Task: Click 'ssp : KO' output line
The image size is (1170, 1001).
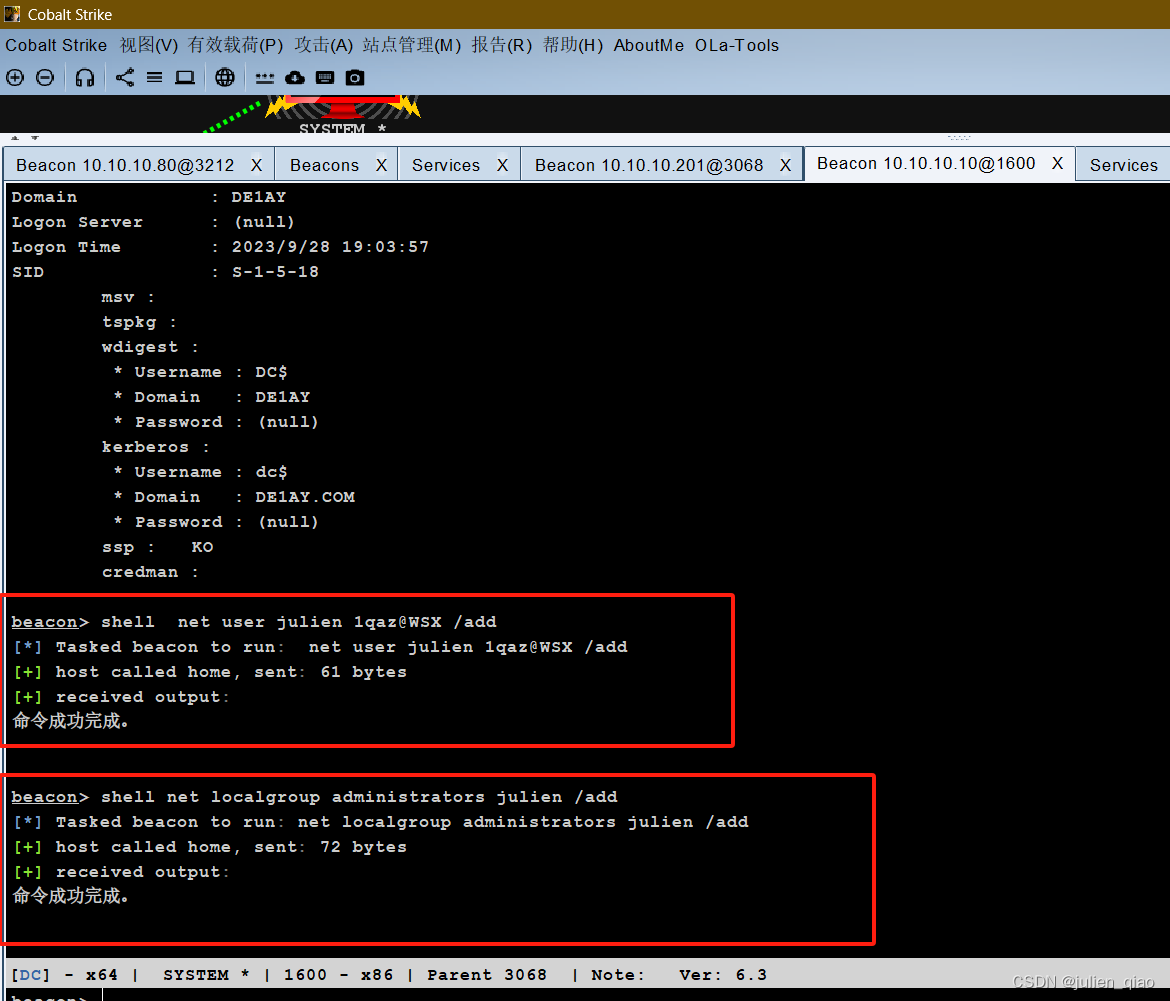Action: click(157, 547)
